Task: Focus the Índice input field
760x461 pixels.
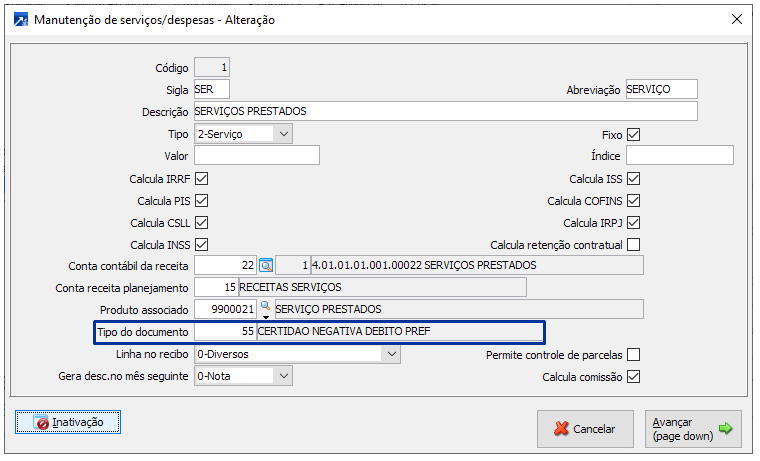Action: (679, 155)
